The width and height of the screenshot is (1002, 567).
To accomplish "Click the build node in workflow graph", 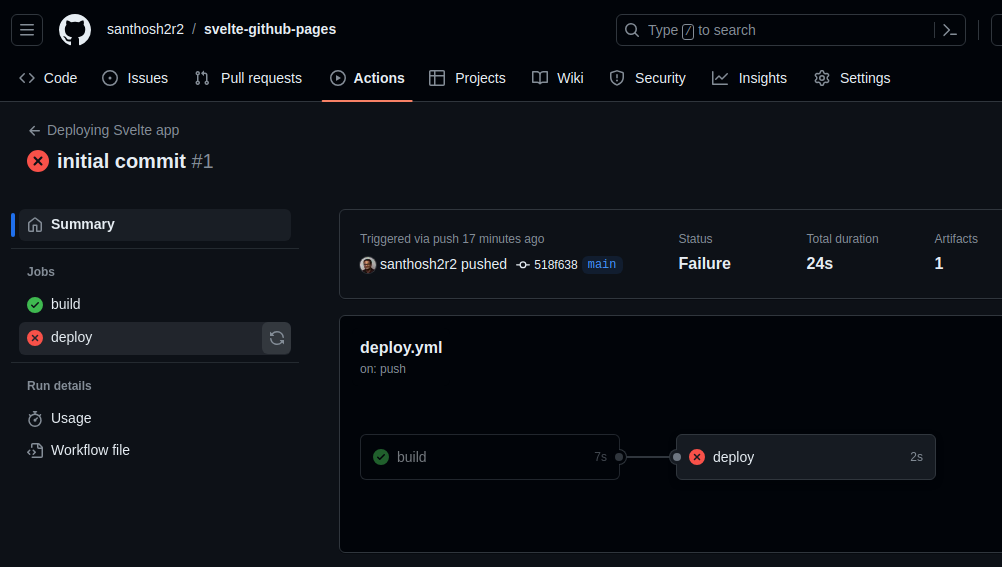I will pos(489,457).
